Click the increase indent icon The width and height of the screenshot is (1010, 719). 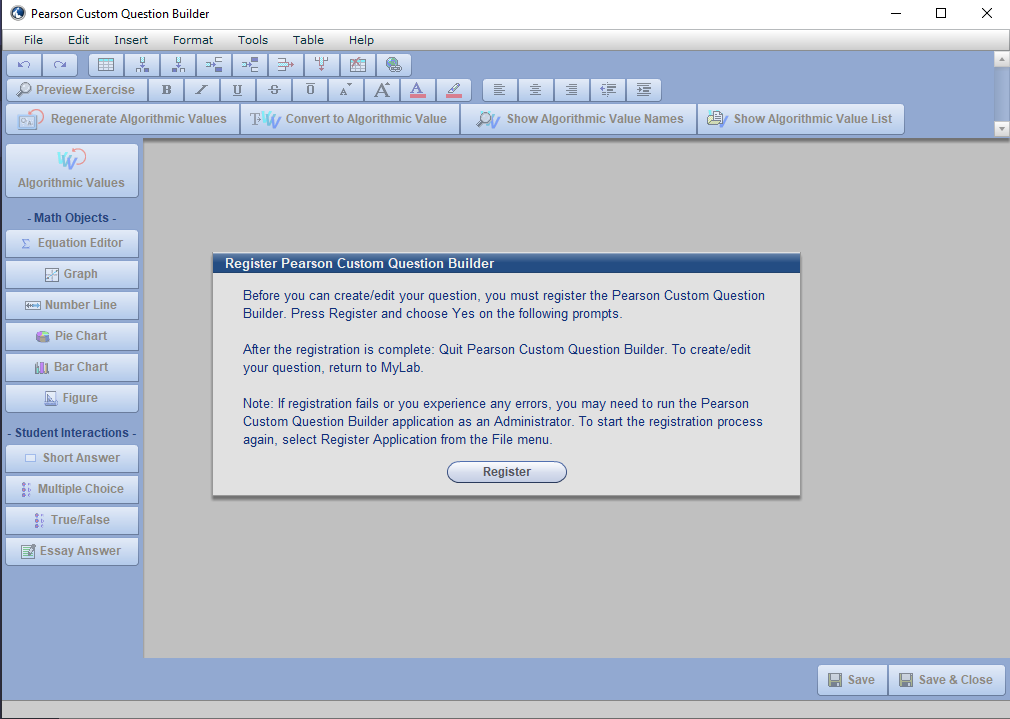click(643, 90)
